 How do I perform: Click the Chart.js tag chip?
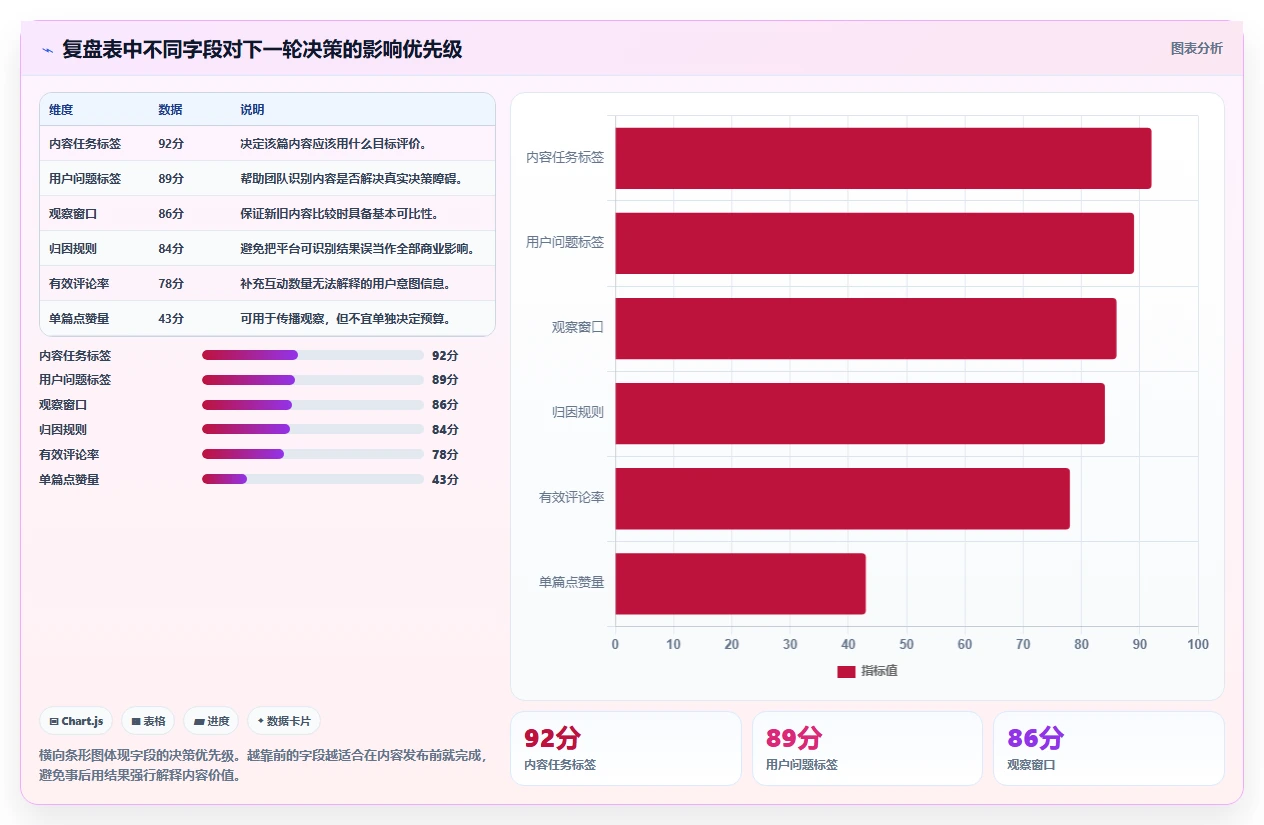click(x=76, y=721)
